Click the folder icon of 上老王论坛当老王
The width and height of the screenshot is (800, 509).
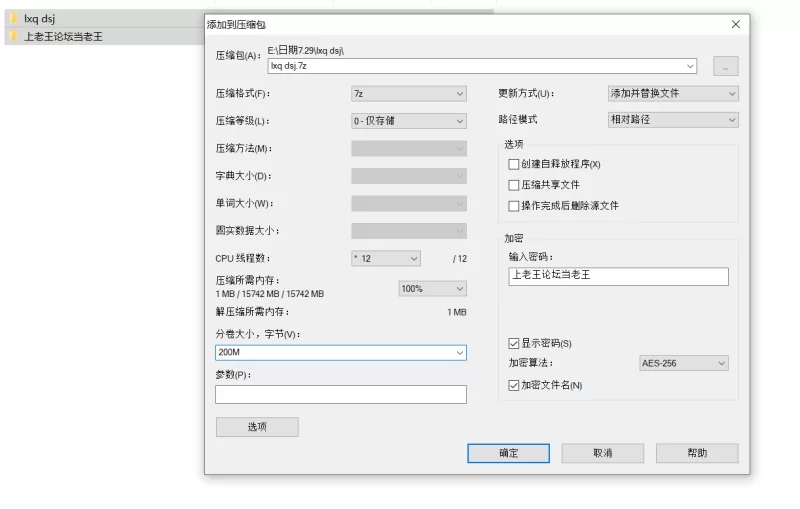pyautogui.click(x=14, y=36)
